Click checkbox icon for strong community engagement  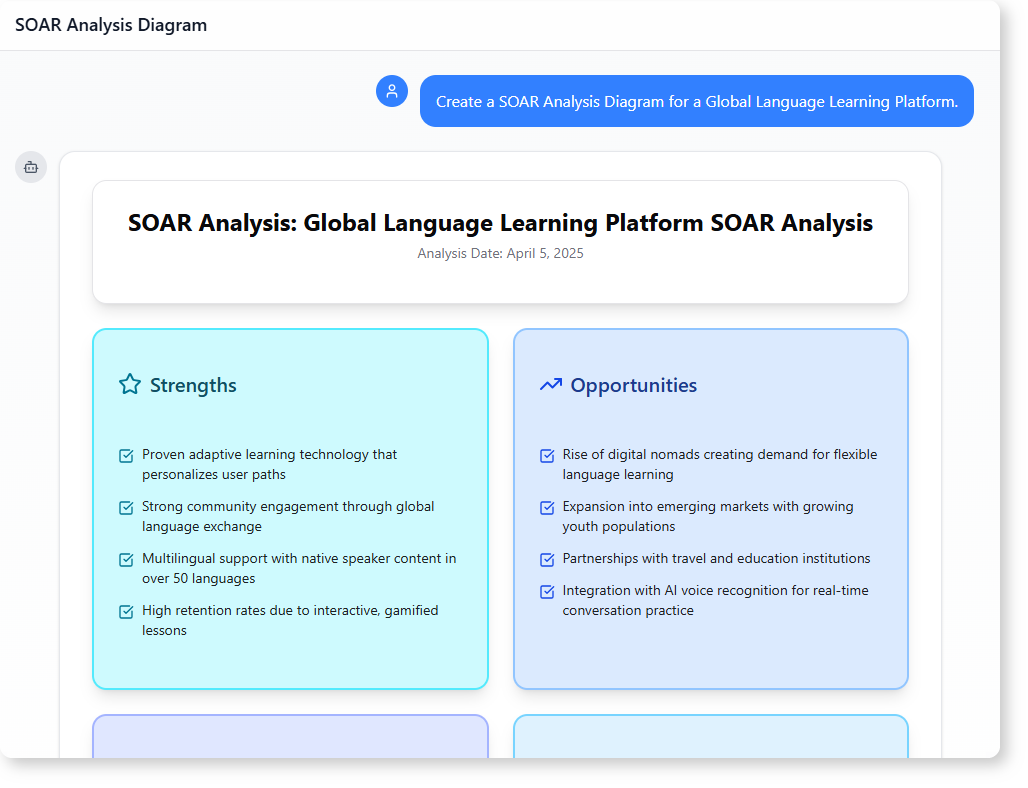click(127, 508)
